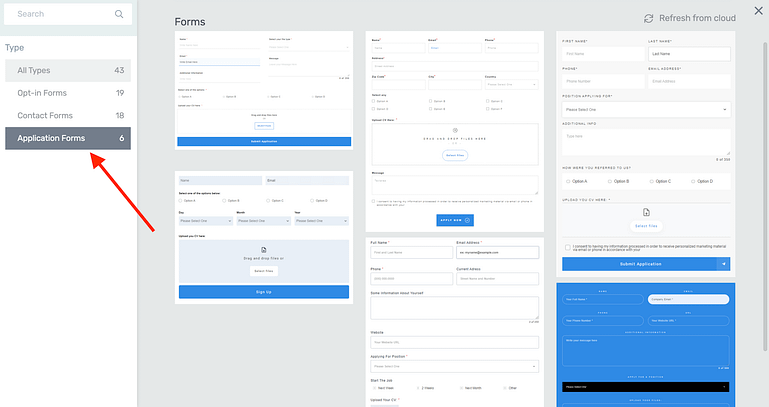Viewport: 769px width, 407px height.
Task: Close the forms library panel
Action: pos(757,11)
